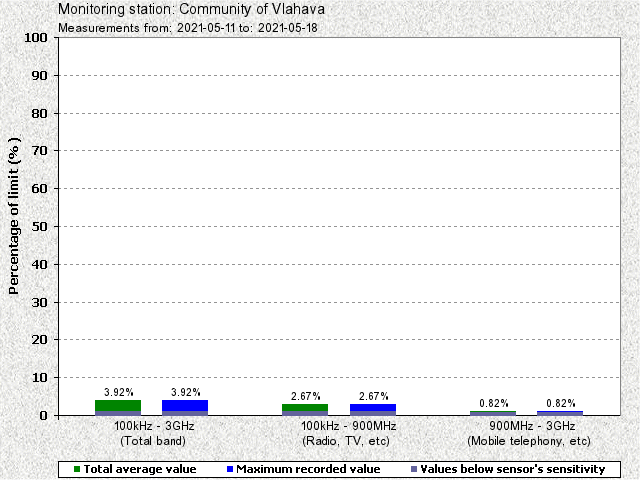Click the 90 y-axis tick label
This screenshot has height=480, width=640.
[x=40, y=76]
